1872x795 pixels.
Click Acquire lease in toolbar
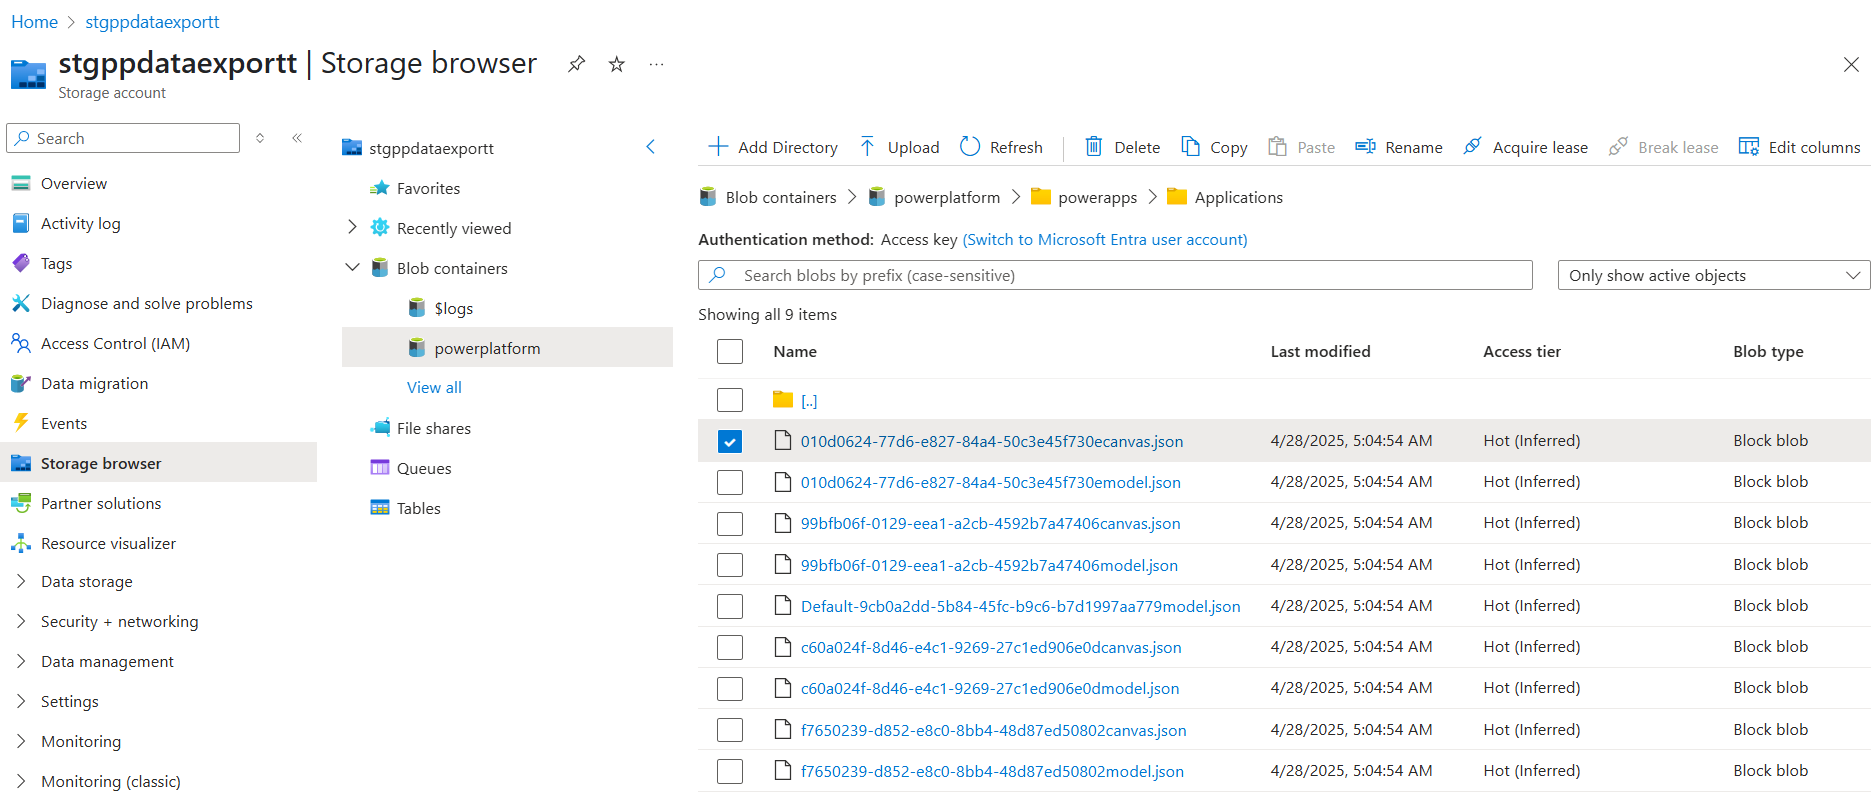[x=1525, y=147]
